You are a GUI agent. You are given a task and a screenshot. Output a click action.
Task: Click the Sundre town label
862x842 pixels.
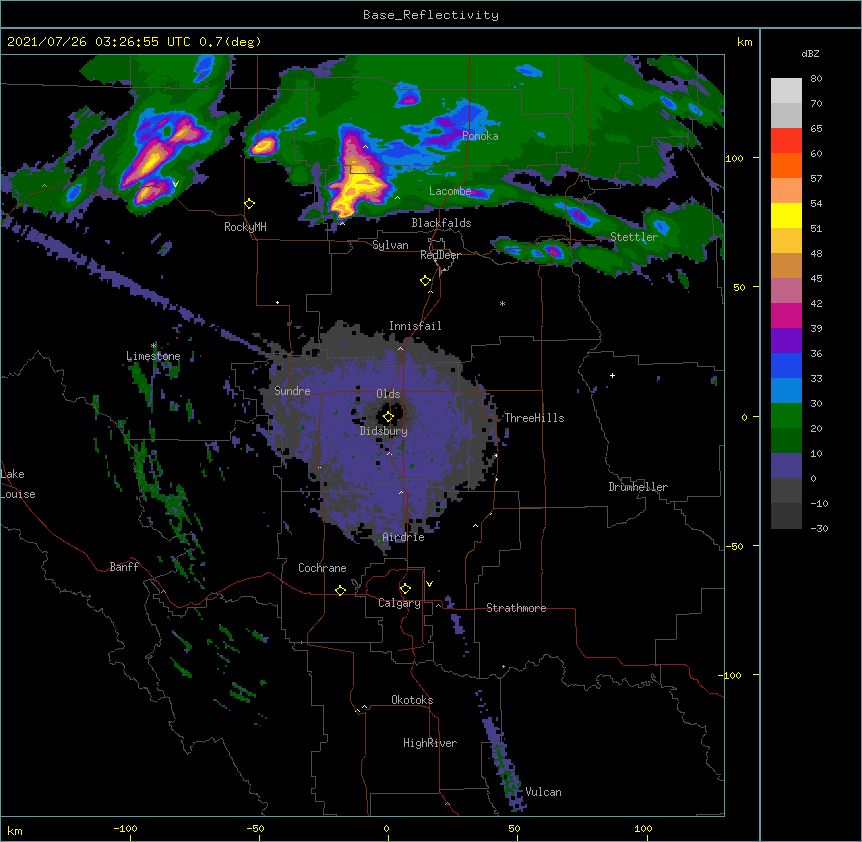[x=292, y=391]
